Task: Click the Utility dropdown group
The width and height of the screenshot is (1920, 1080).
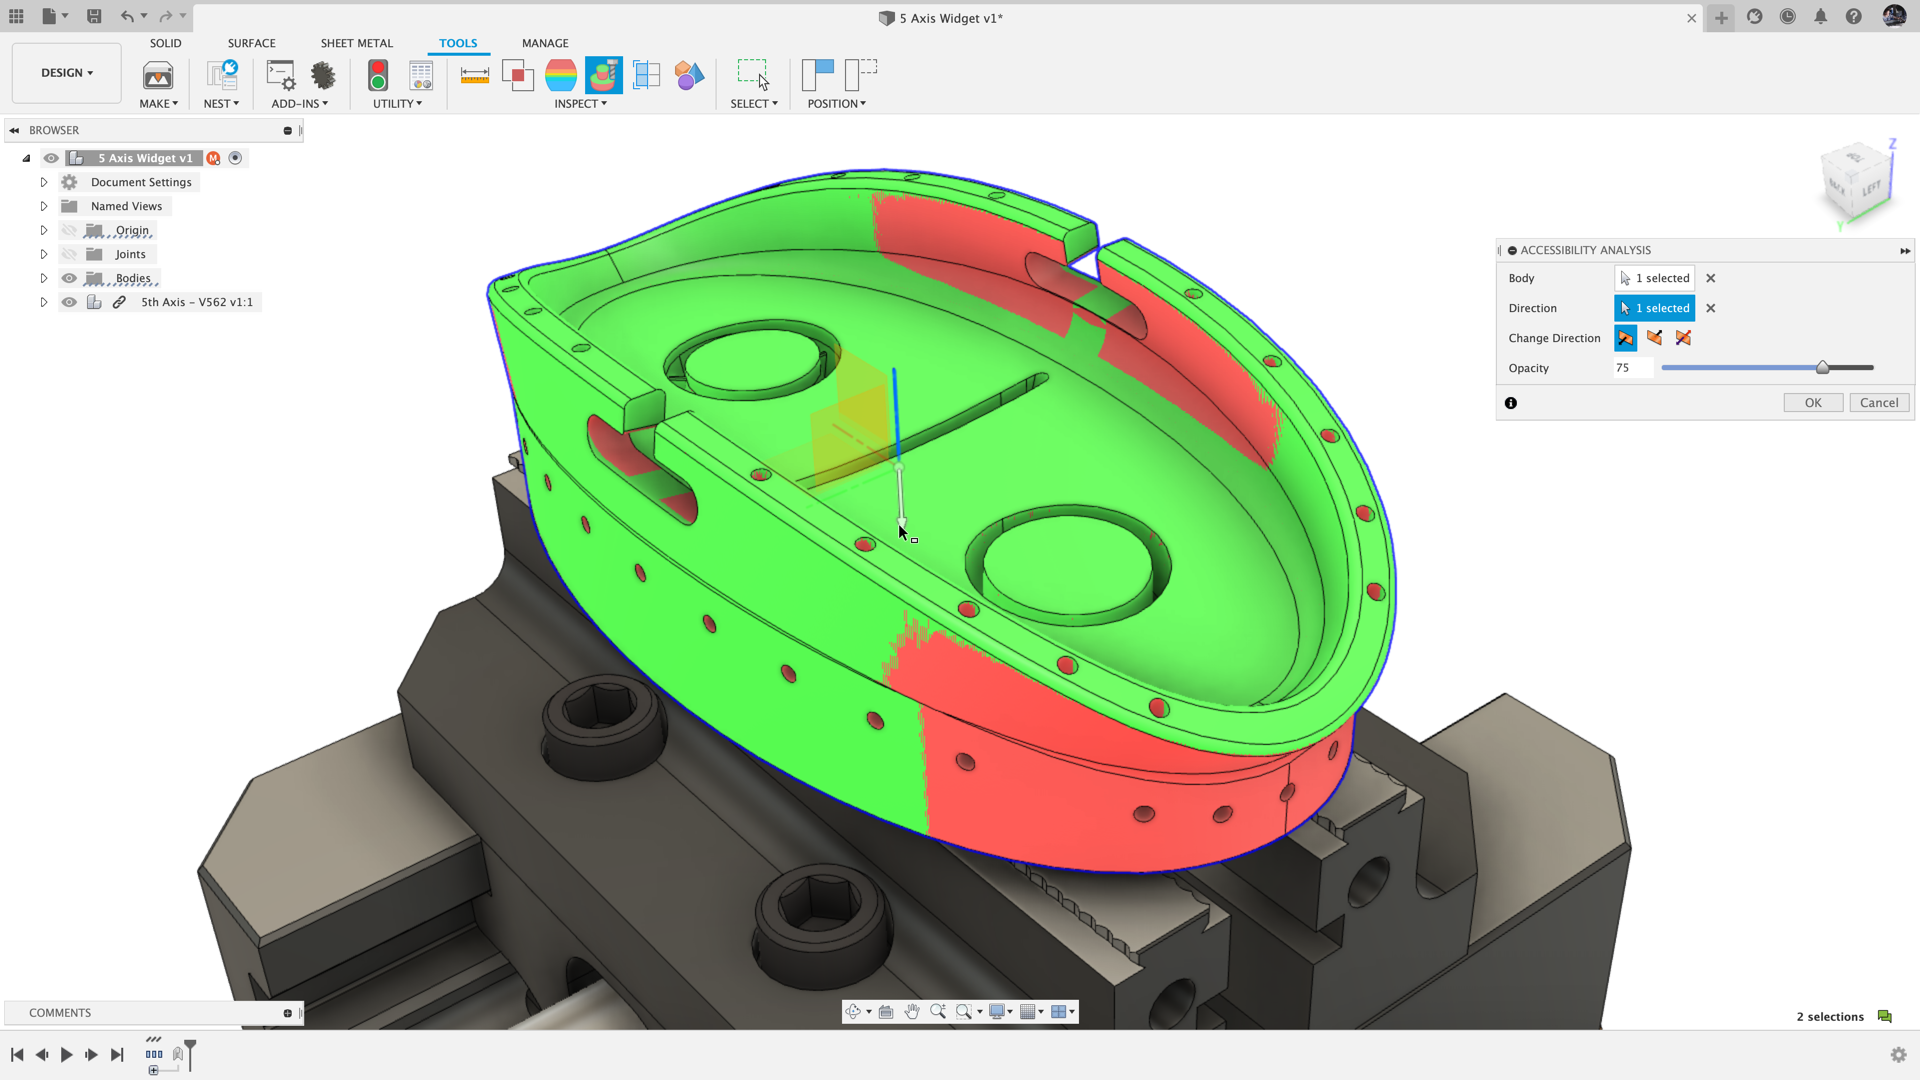Action: (394, 103)
